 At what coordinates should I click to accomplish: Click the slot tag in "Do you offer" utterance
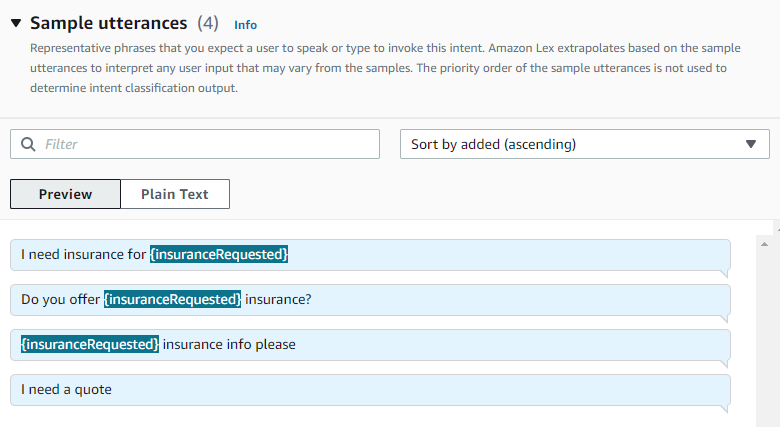point(173,299)
